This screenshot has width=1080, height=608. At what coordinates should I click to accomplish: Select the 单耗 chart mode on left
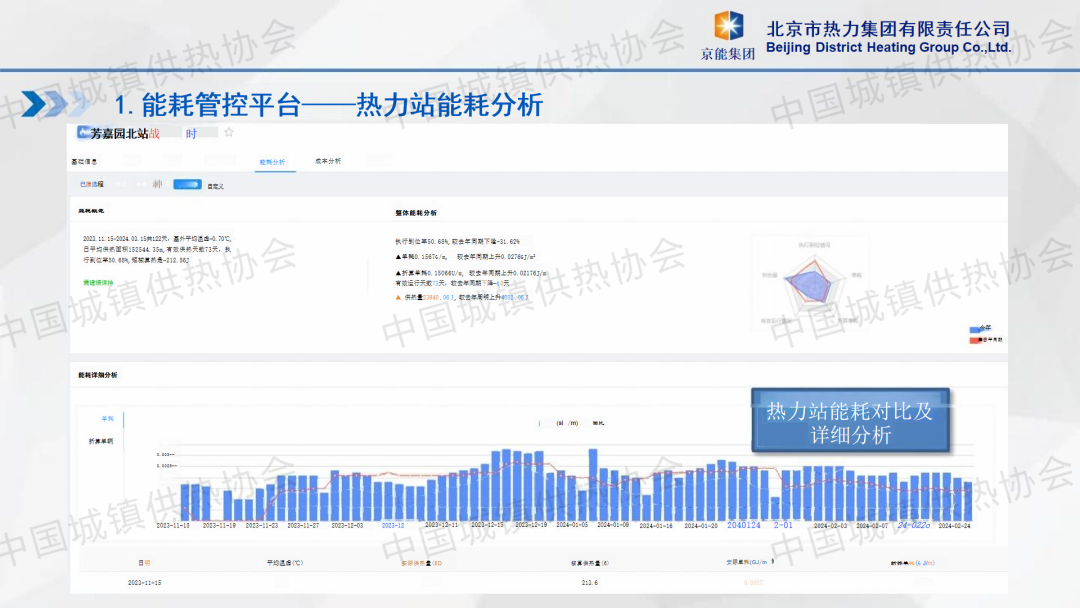click(x=106, y=418)
